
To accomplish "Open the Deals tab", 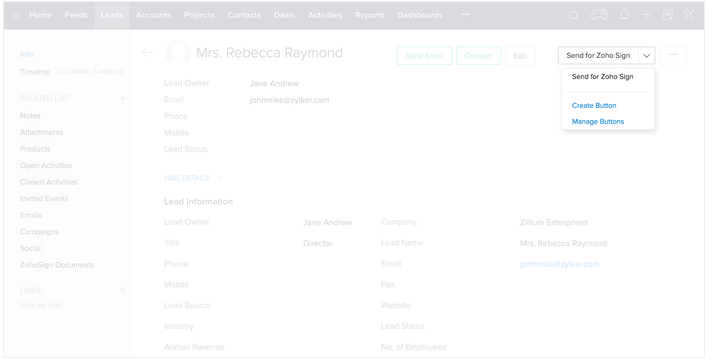I will (284, 15).
